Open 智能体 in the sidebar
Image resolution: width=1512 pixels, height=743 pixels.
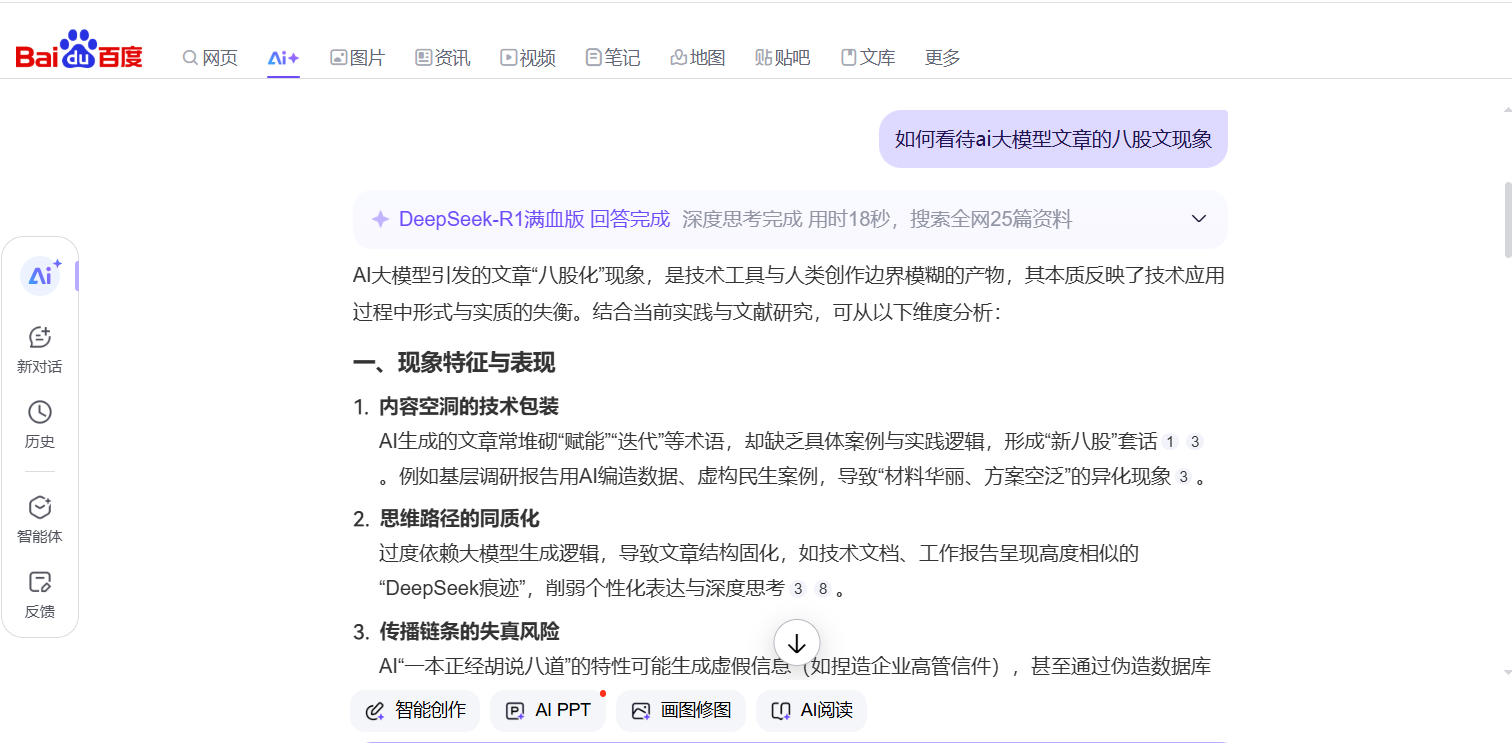point(40,520)
